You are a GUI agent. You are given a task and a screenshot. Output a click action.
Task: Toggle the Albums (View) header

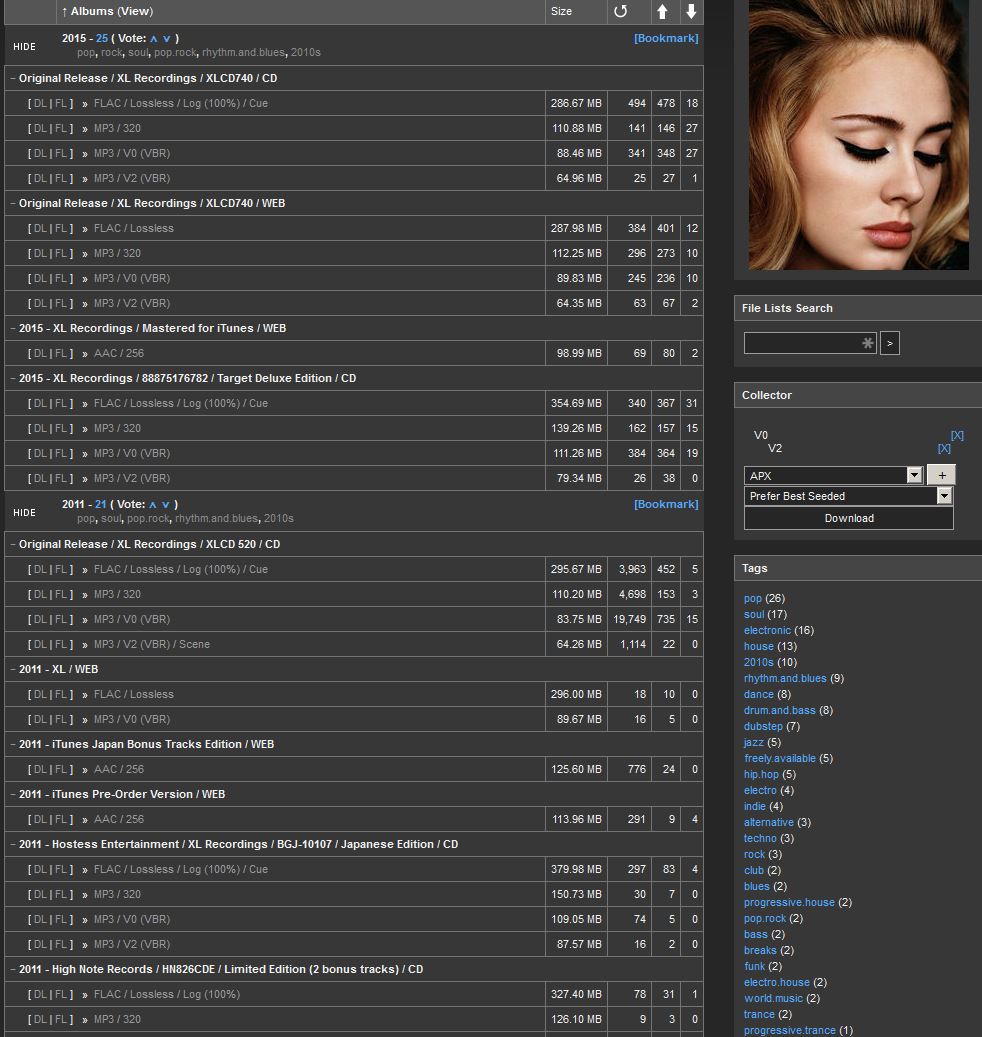click(x=107, y=11)
